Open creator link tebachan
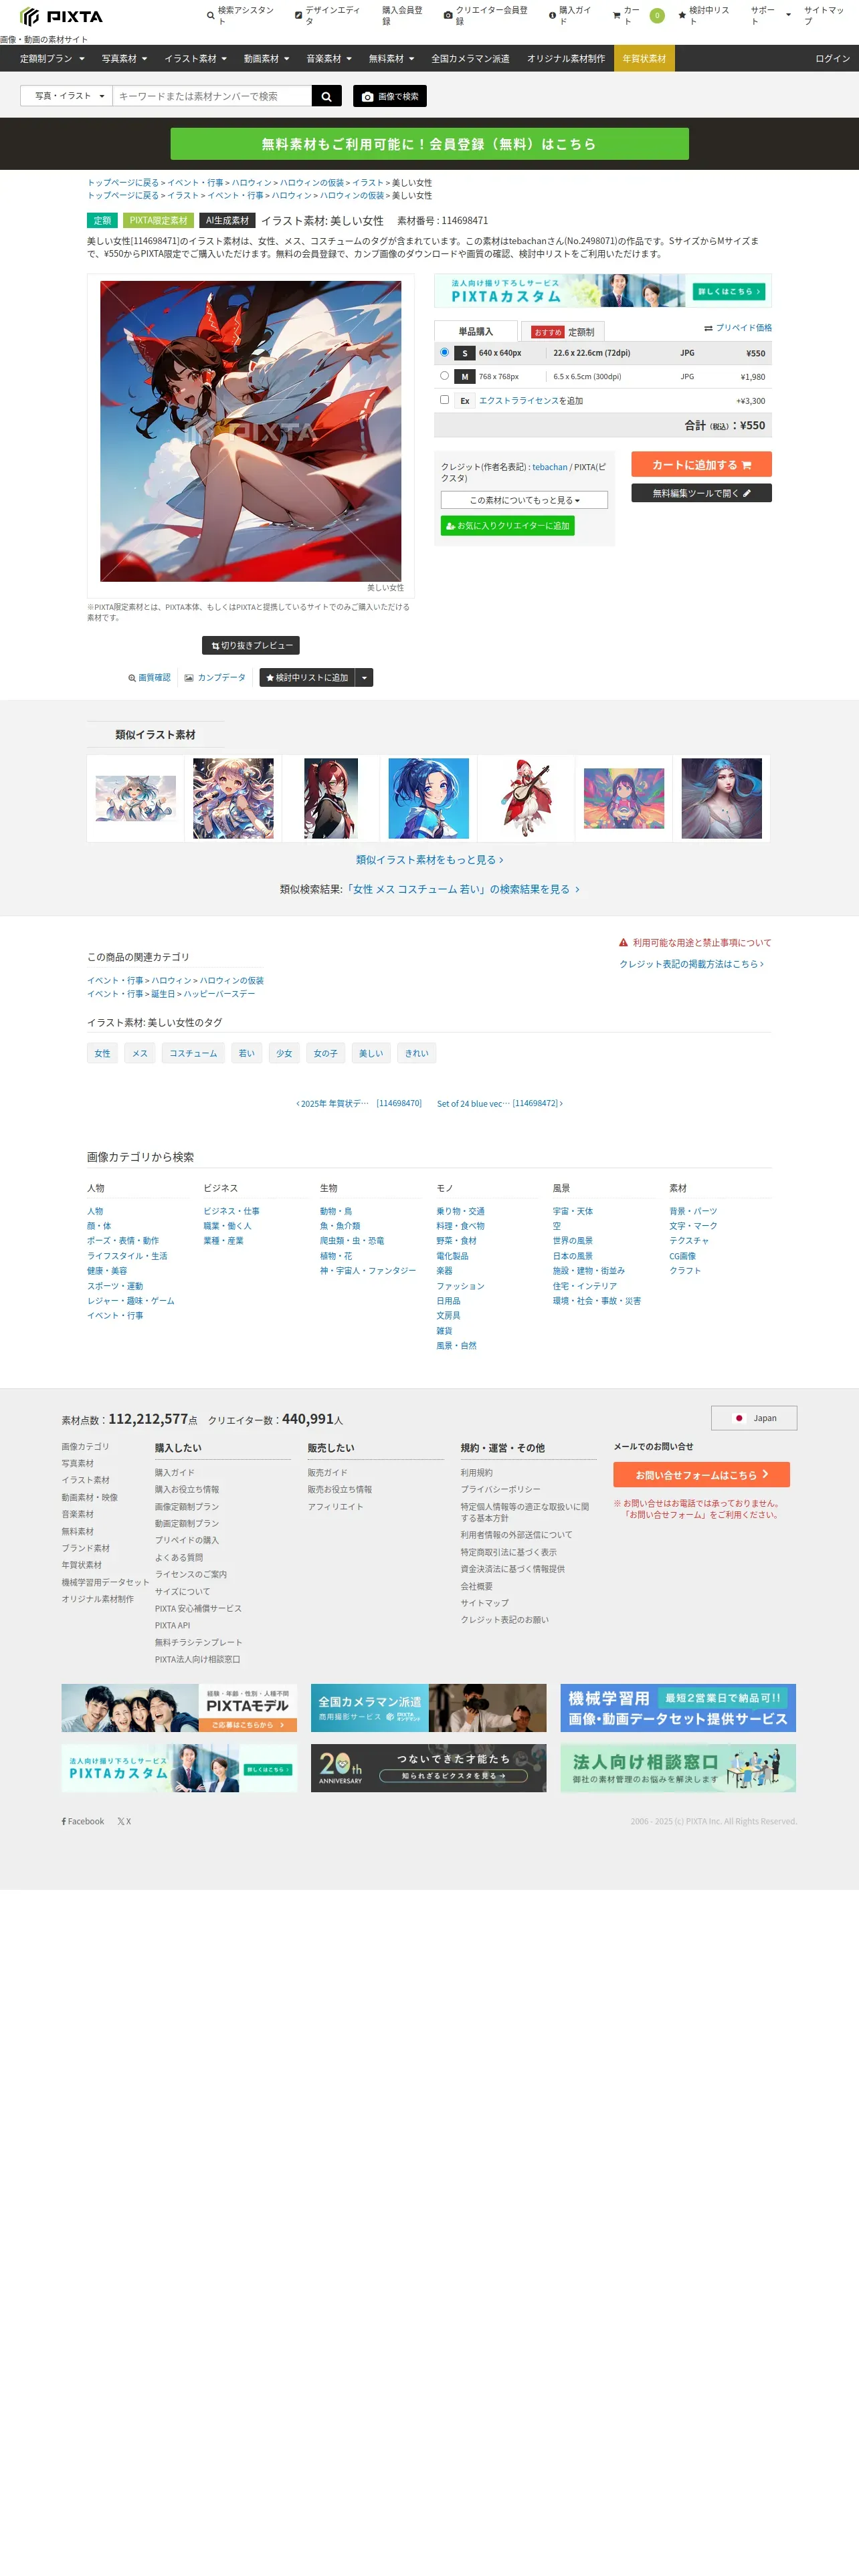The width and height of the screenshot is (859, 2576). (550, 467)
